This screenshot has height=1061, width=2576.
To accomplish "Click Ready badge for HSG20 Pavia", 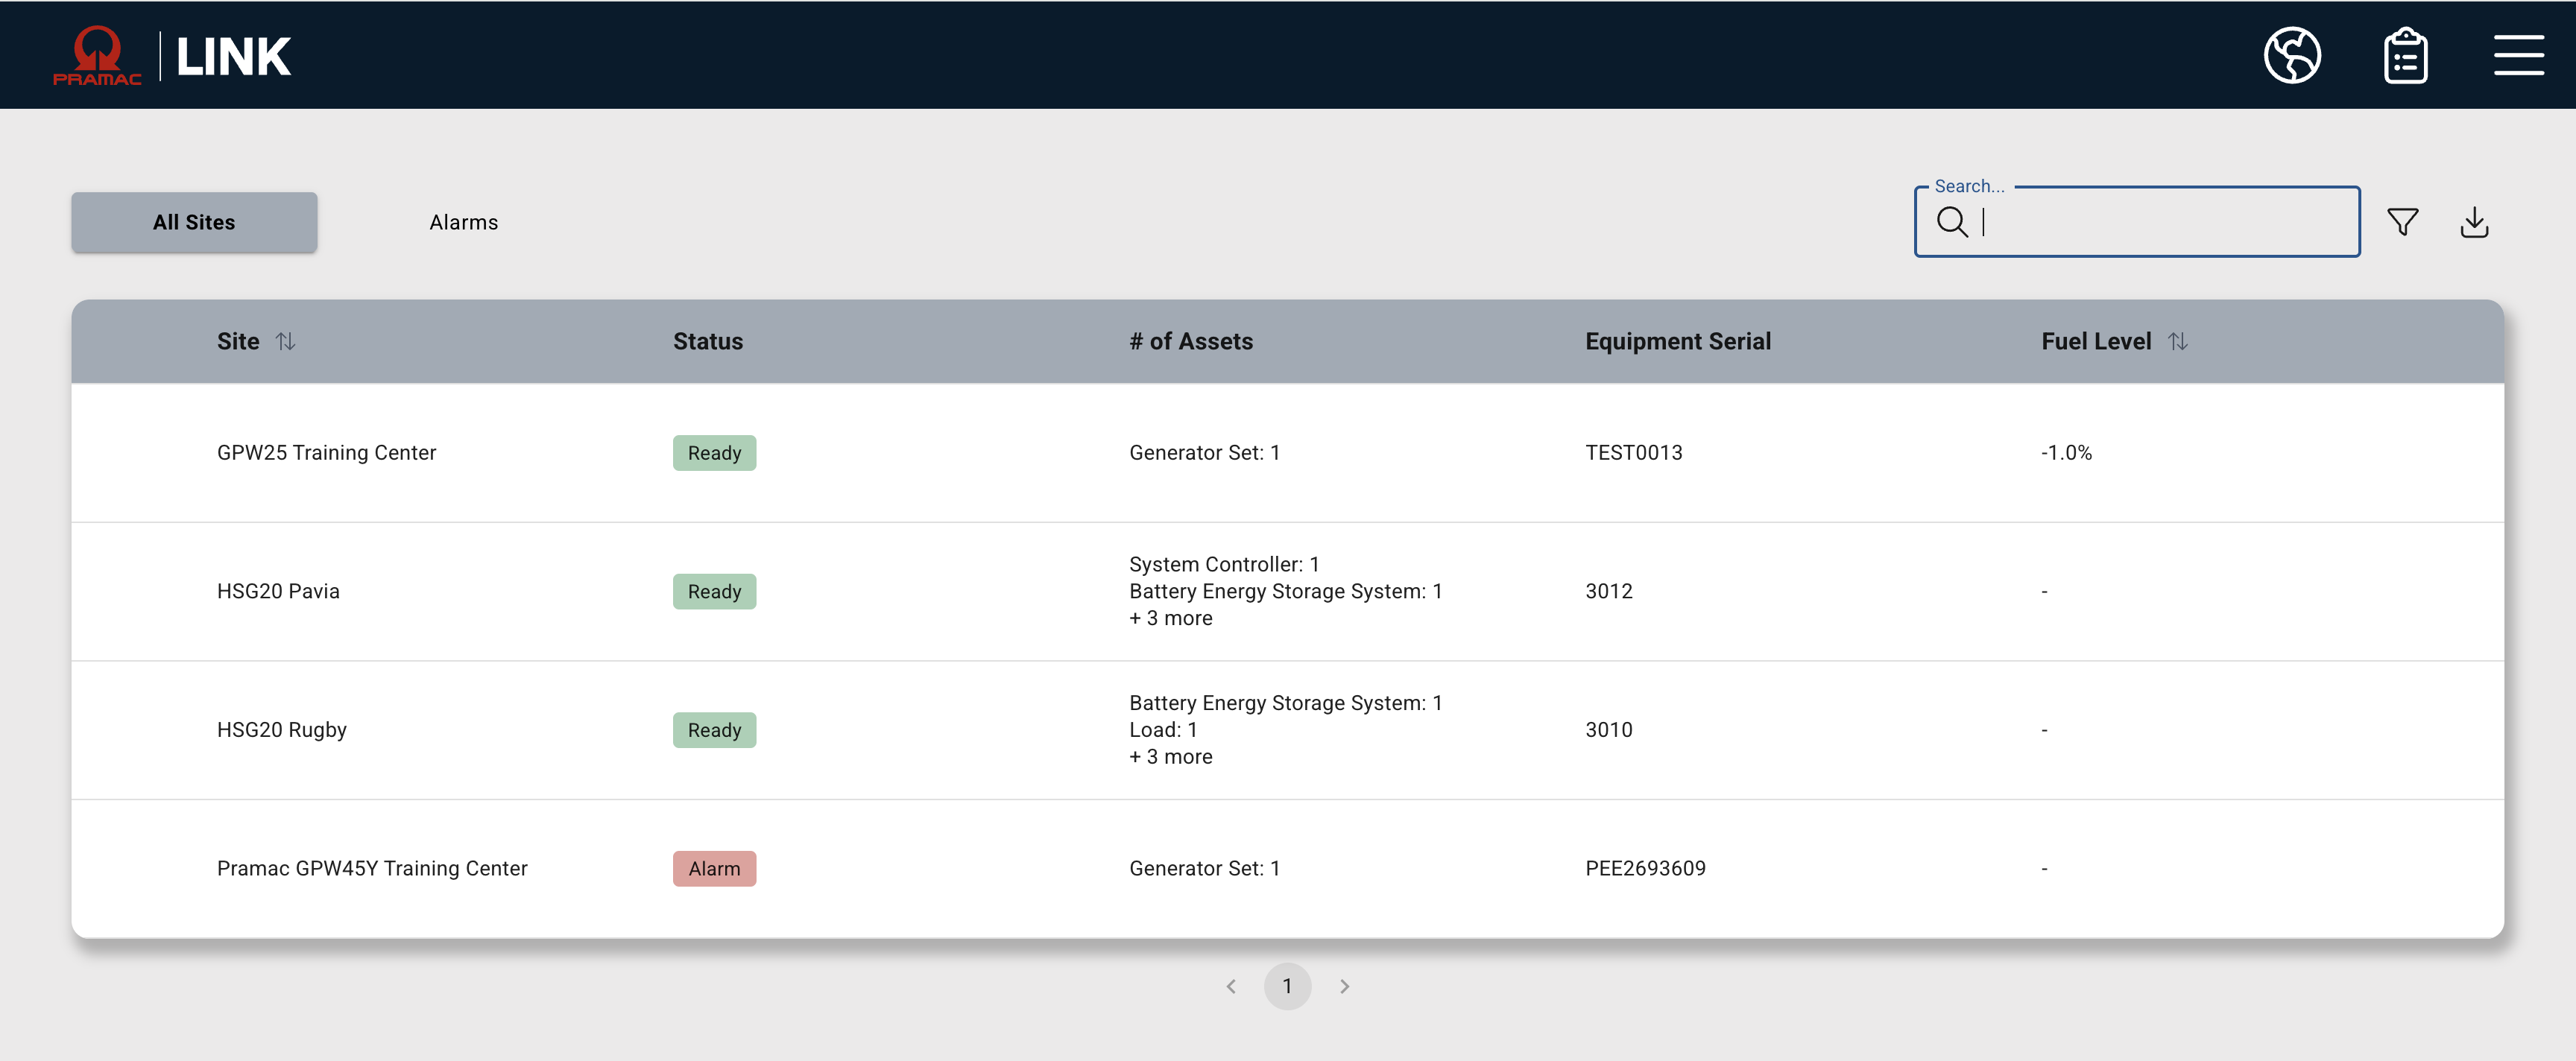I will tap(714, 591).
